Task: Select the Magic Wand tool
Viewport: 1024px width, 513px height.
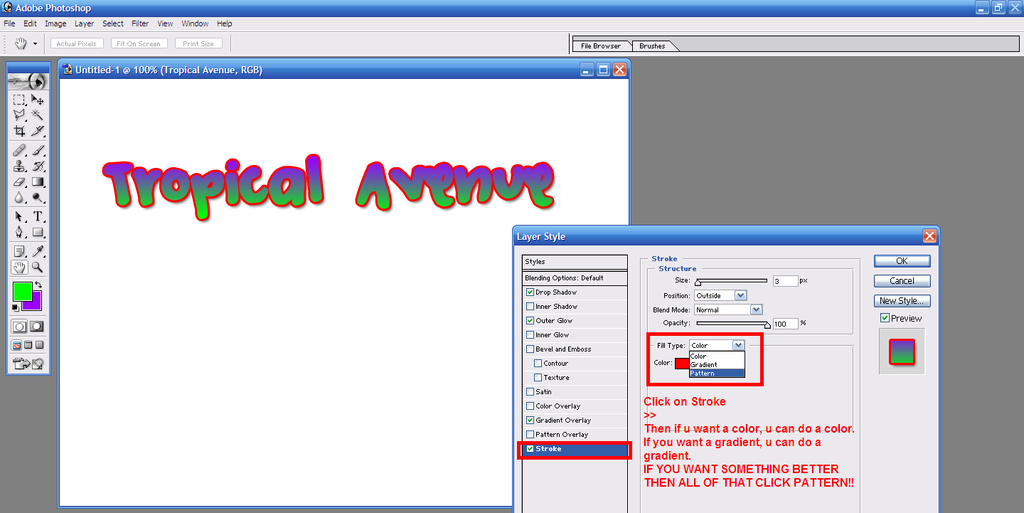Action: (x=38, y=116)
